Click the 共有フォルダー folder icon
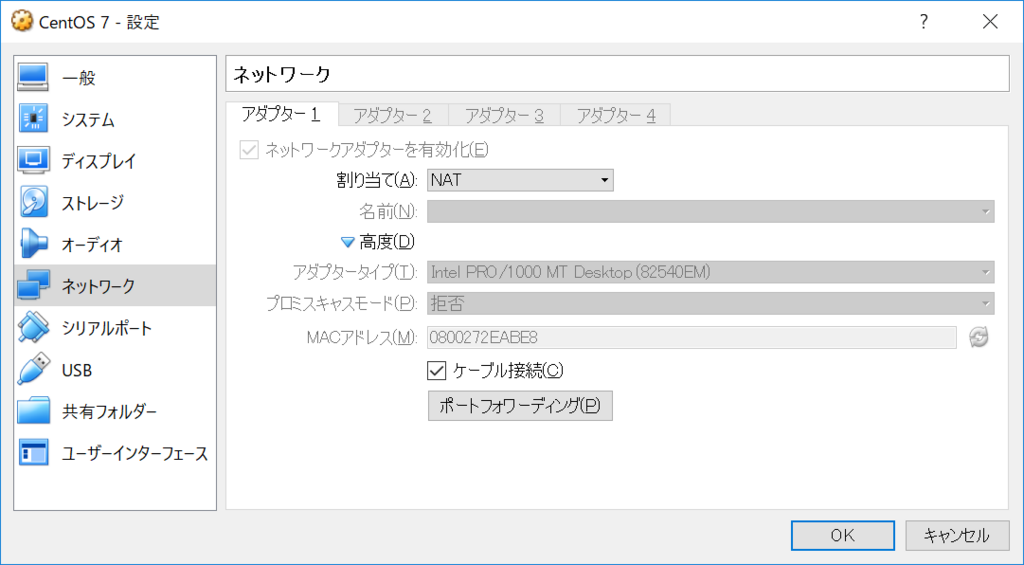1024x565 pixels. (x=33, y=411)
